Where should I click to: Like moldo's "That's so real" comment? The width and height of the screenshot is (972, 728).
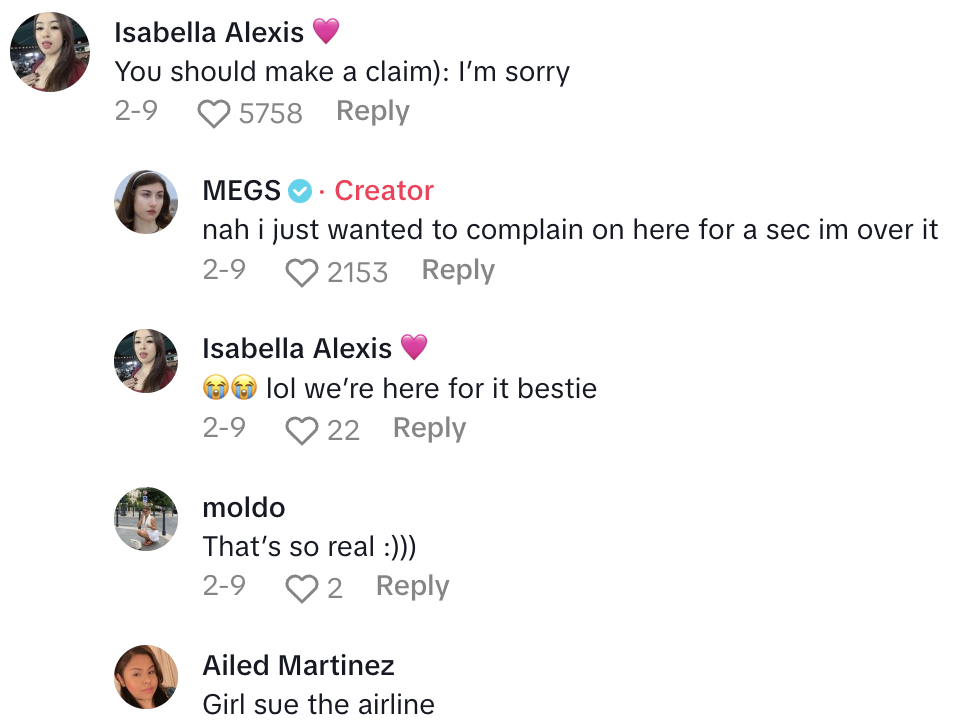tap(301, 588)
